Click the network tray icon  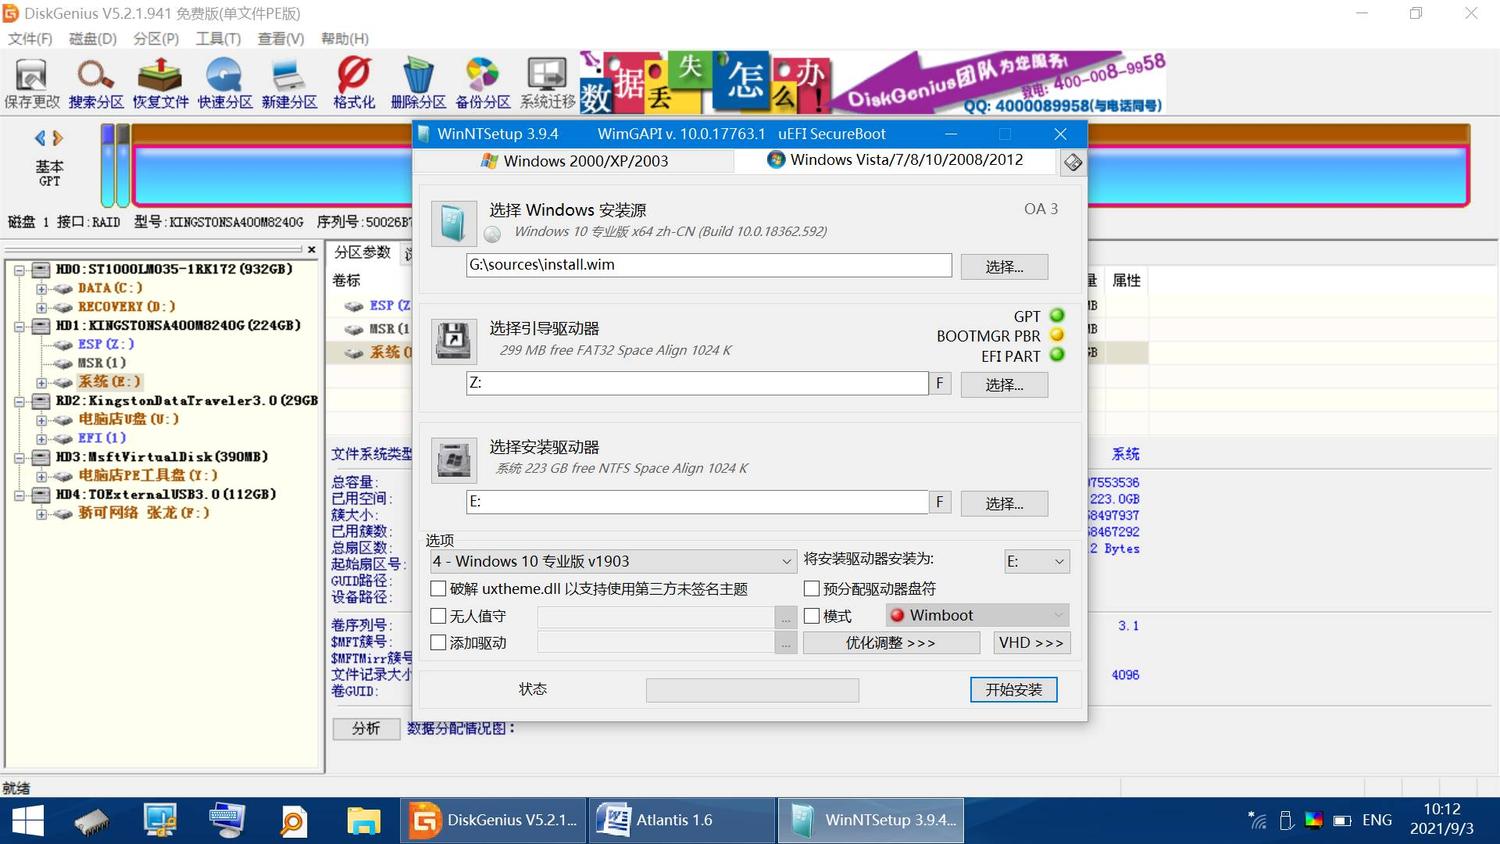(x=1258, y=820)
